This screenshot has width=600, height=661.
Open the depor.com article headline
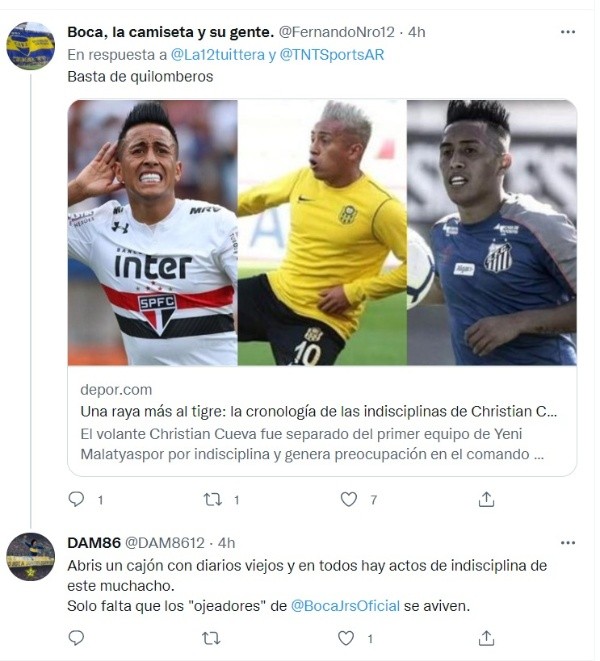[319, 411]
